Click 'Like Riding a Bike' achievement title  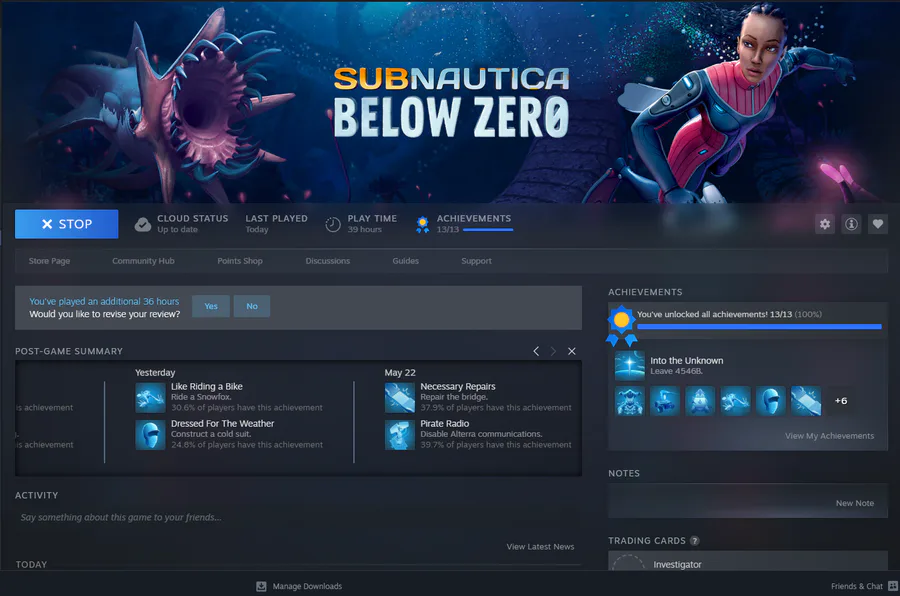click(x=207, y=386)
